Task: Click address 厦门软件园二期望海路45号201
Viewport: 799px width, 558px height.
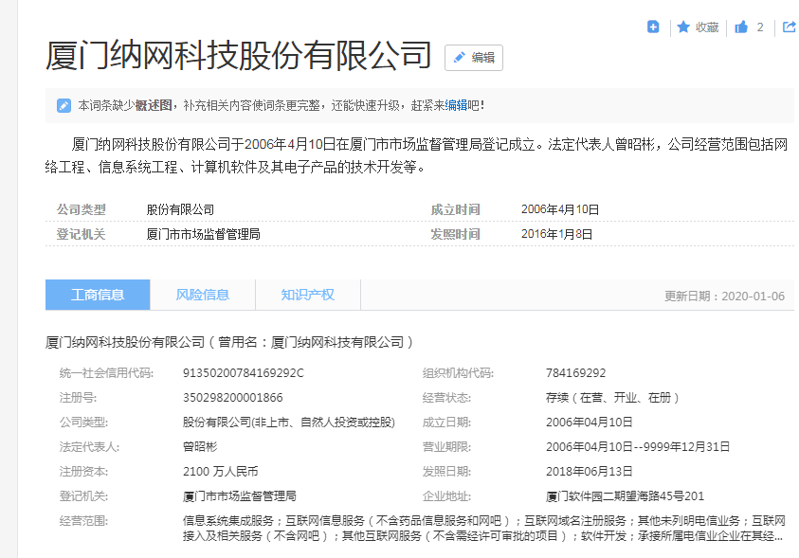Action: pyautogui.click(x=625, y=496)
